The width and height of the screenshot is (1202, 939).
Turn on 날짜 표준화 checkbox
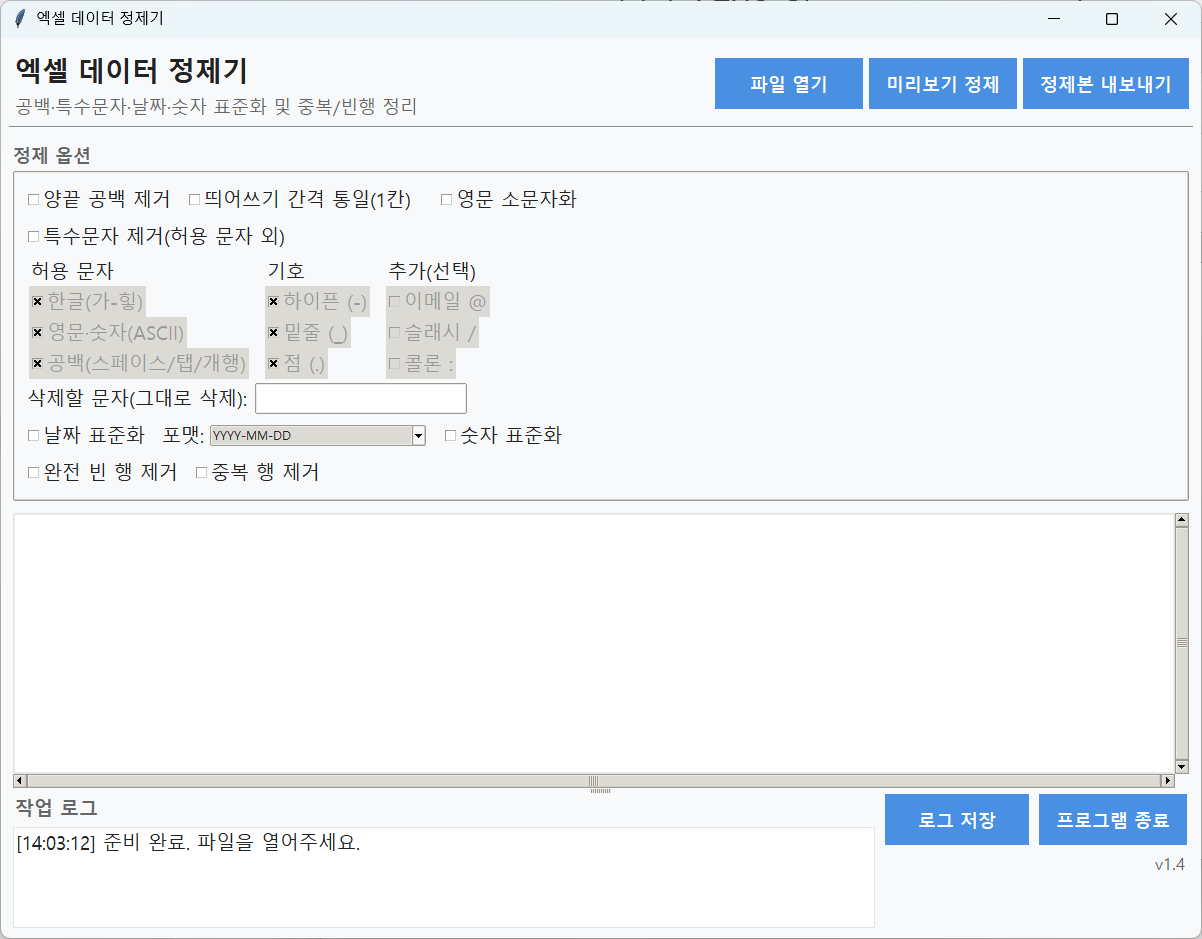point(34,436)
